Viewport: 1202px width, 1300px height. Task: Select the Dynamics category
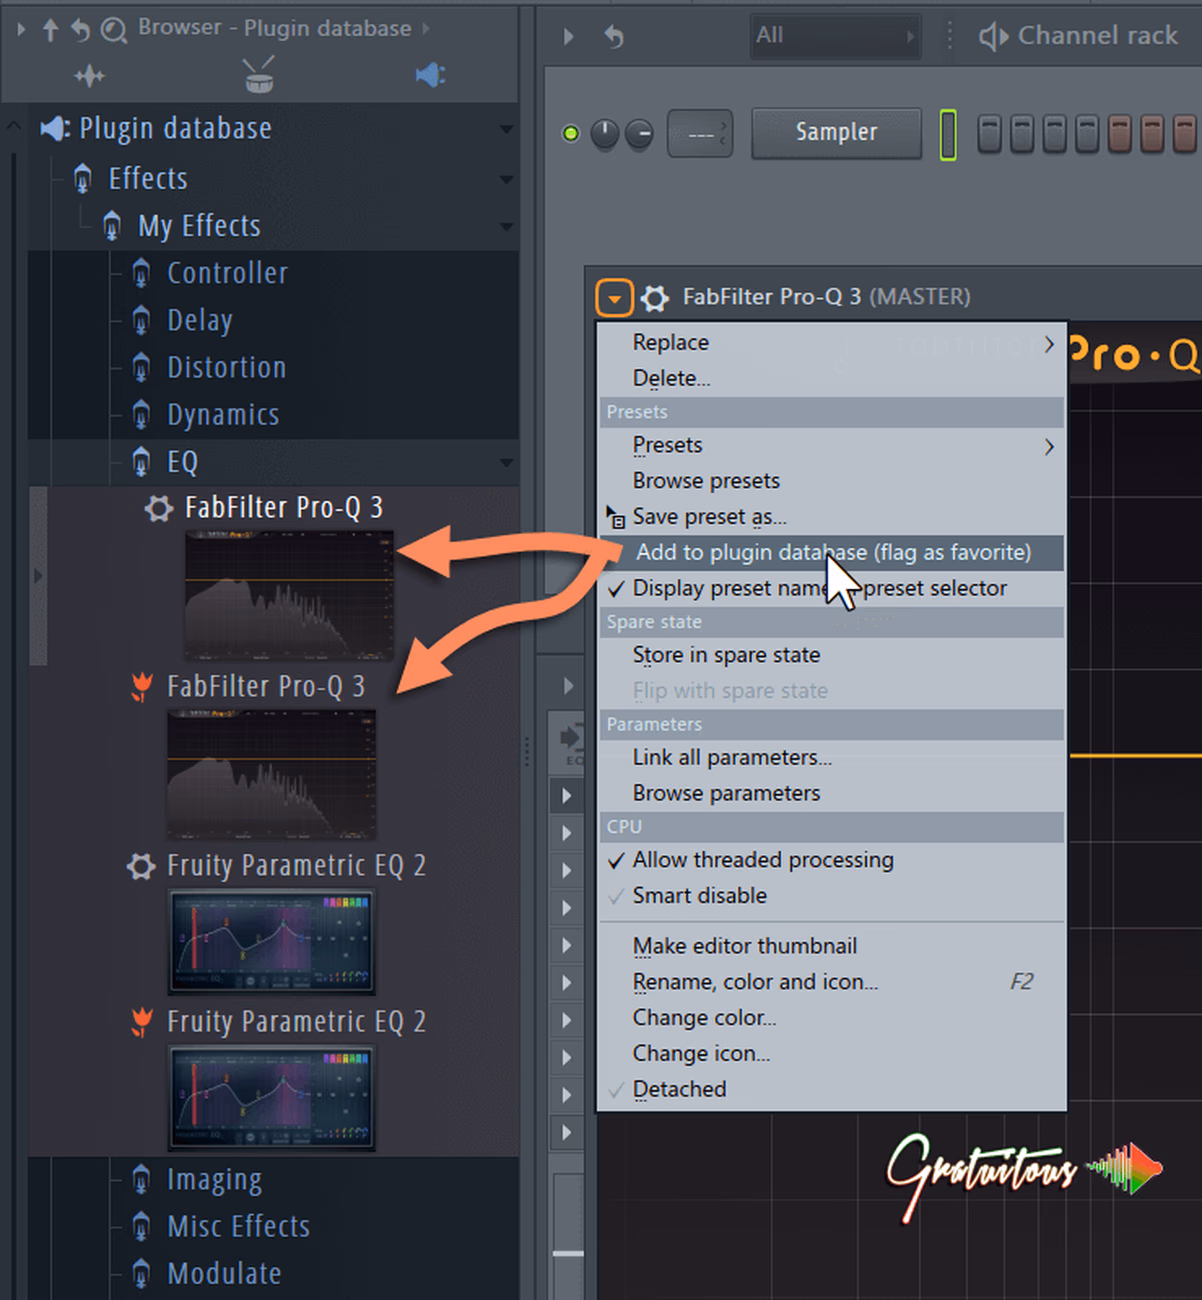click(223, 415)
